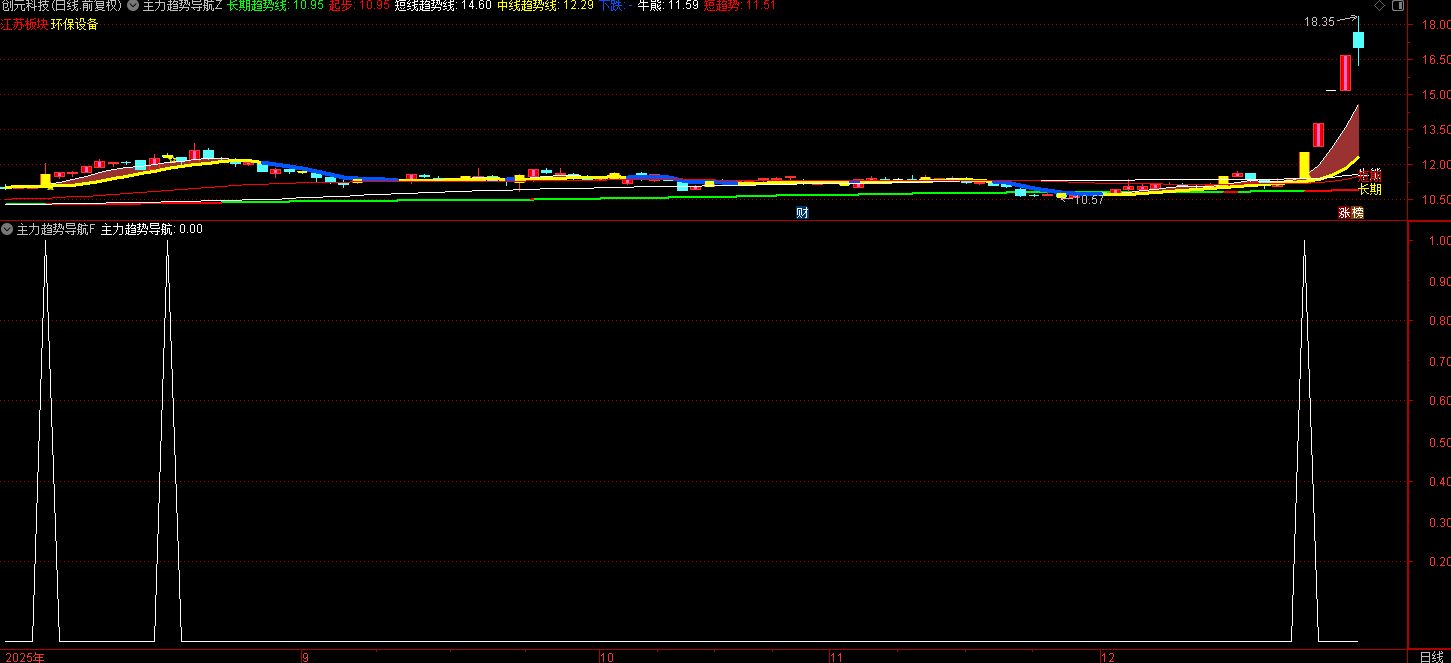Click the 1.00 level on indicator axis
The image size is (1451, 663).
pos(1438,241)
